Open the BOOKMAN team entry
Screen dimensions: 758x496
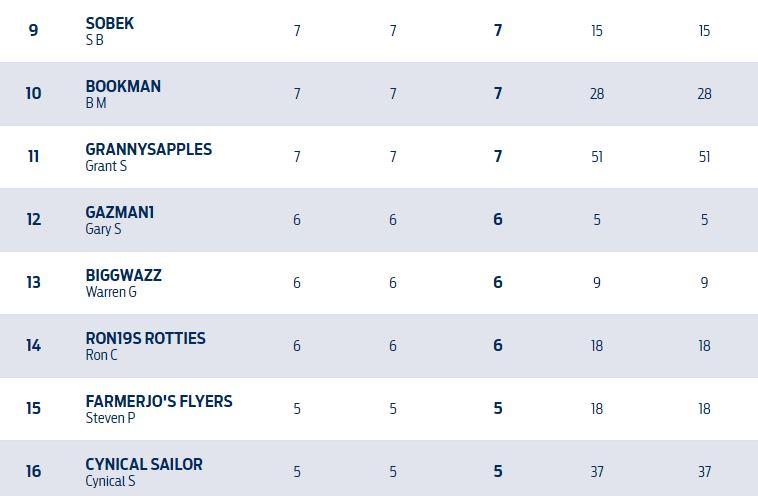tap(123, 86)
